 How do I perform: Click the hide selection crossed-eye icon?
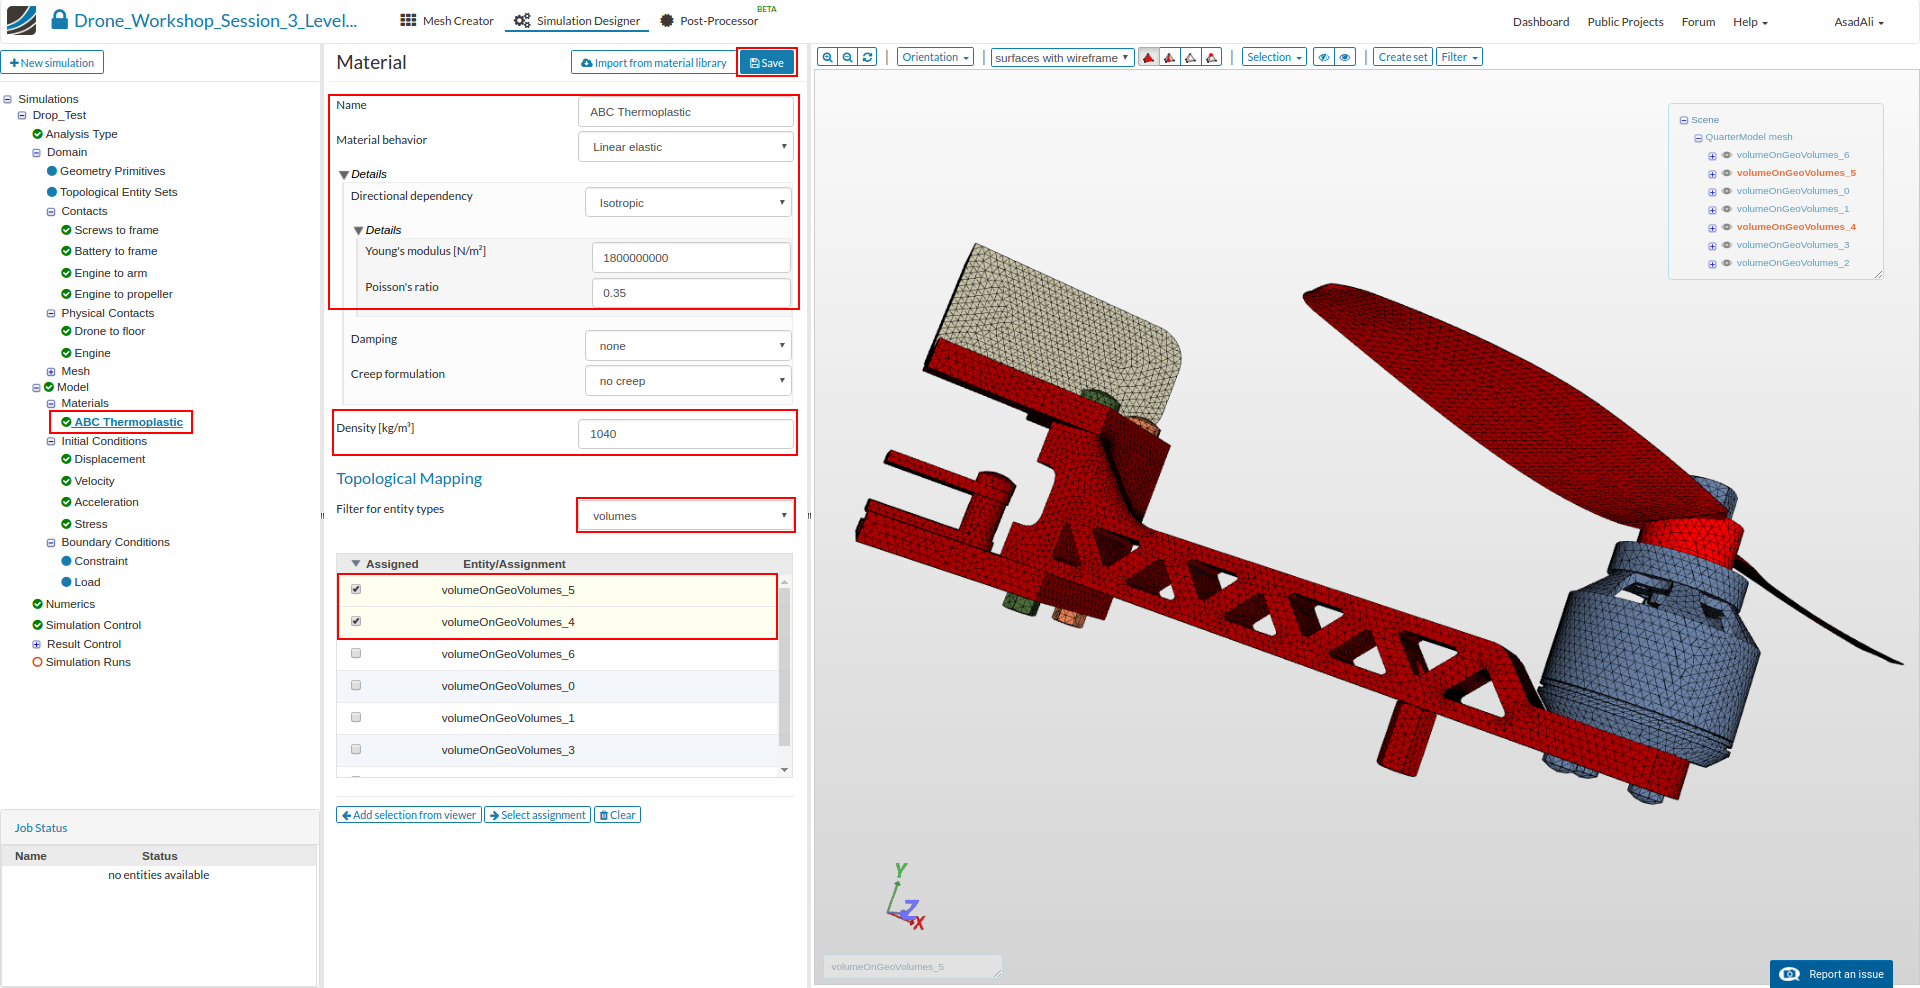click(1323, 57)
